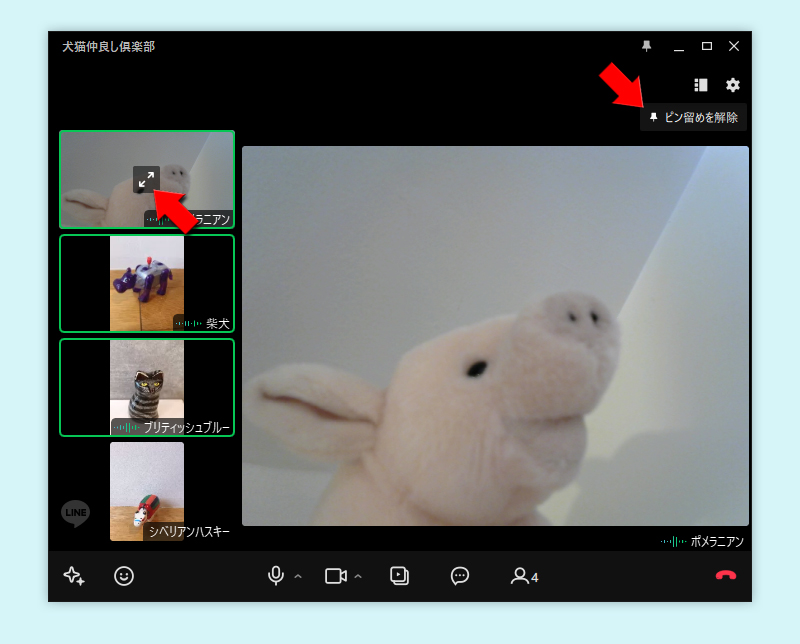800x644 pixels.
Task: Expand microphone options chevron
Action: pos(298,577)
